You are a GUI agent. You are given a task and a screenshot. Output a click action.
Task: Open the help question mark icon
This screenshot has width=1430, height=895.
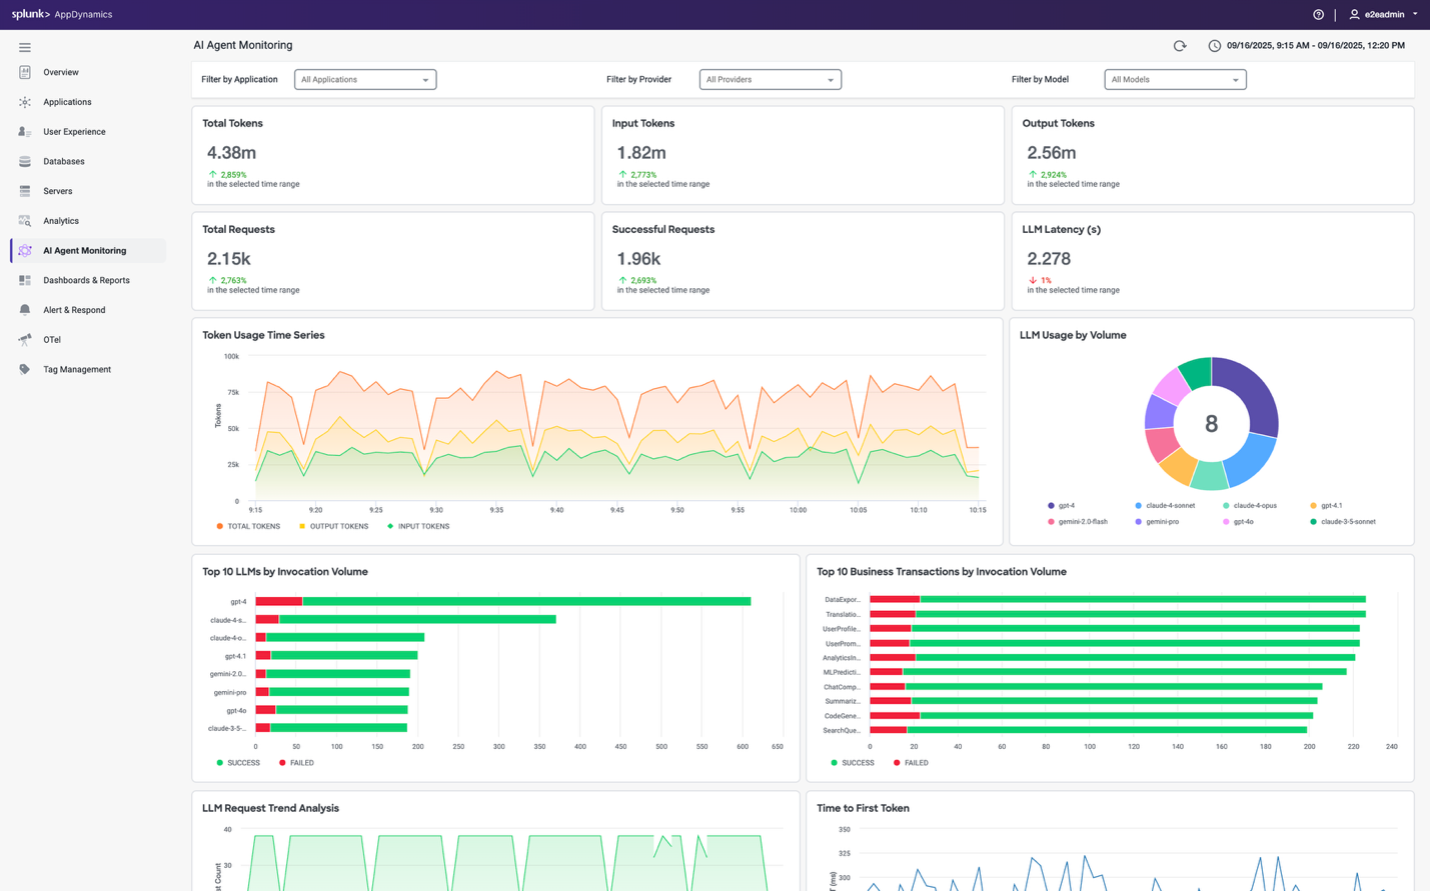[1318, 15]
